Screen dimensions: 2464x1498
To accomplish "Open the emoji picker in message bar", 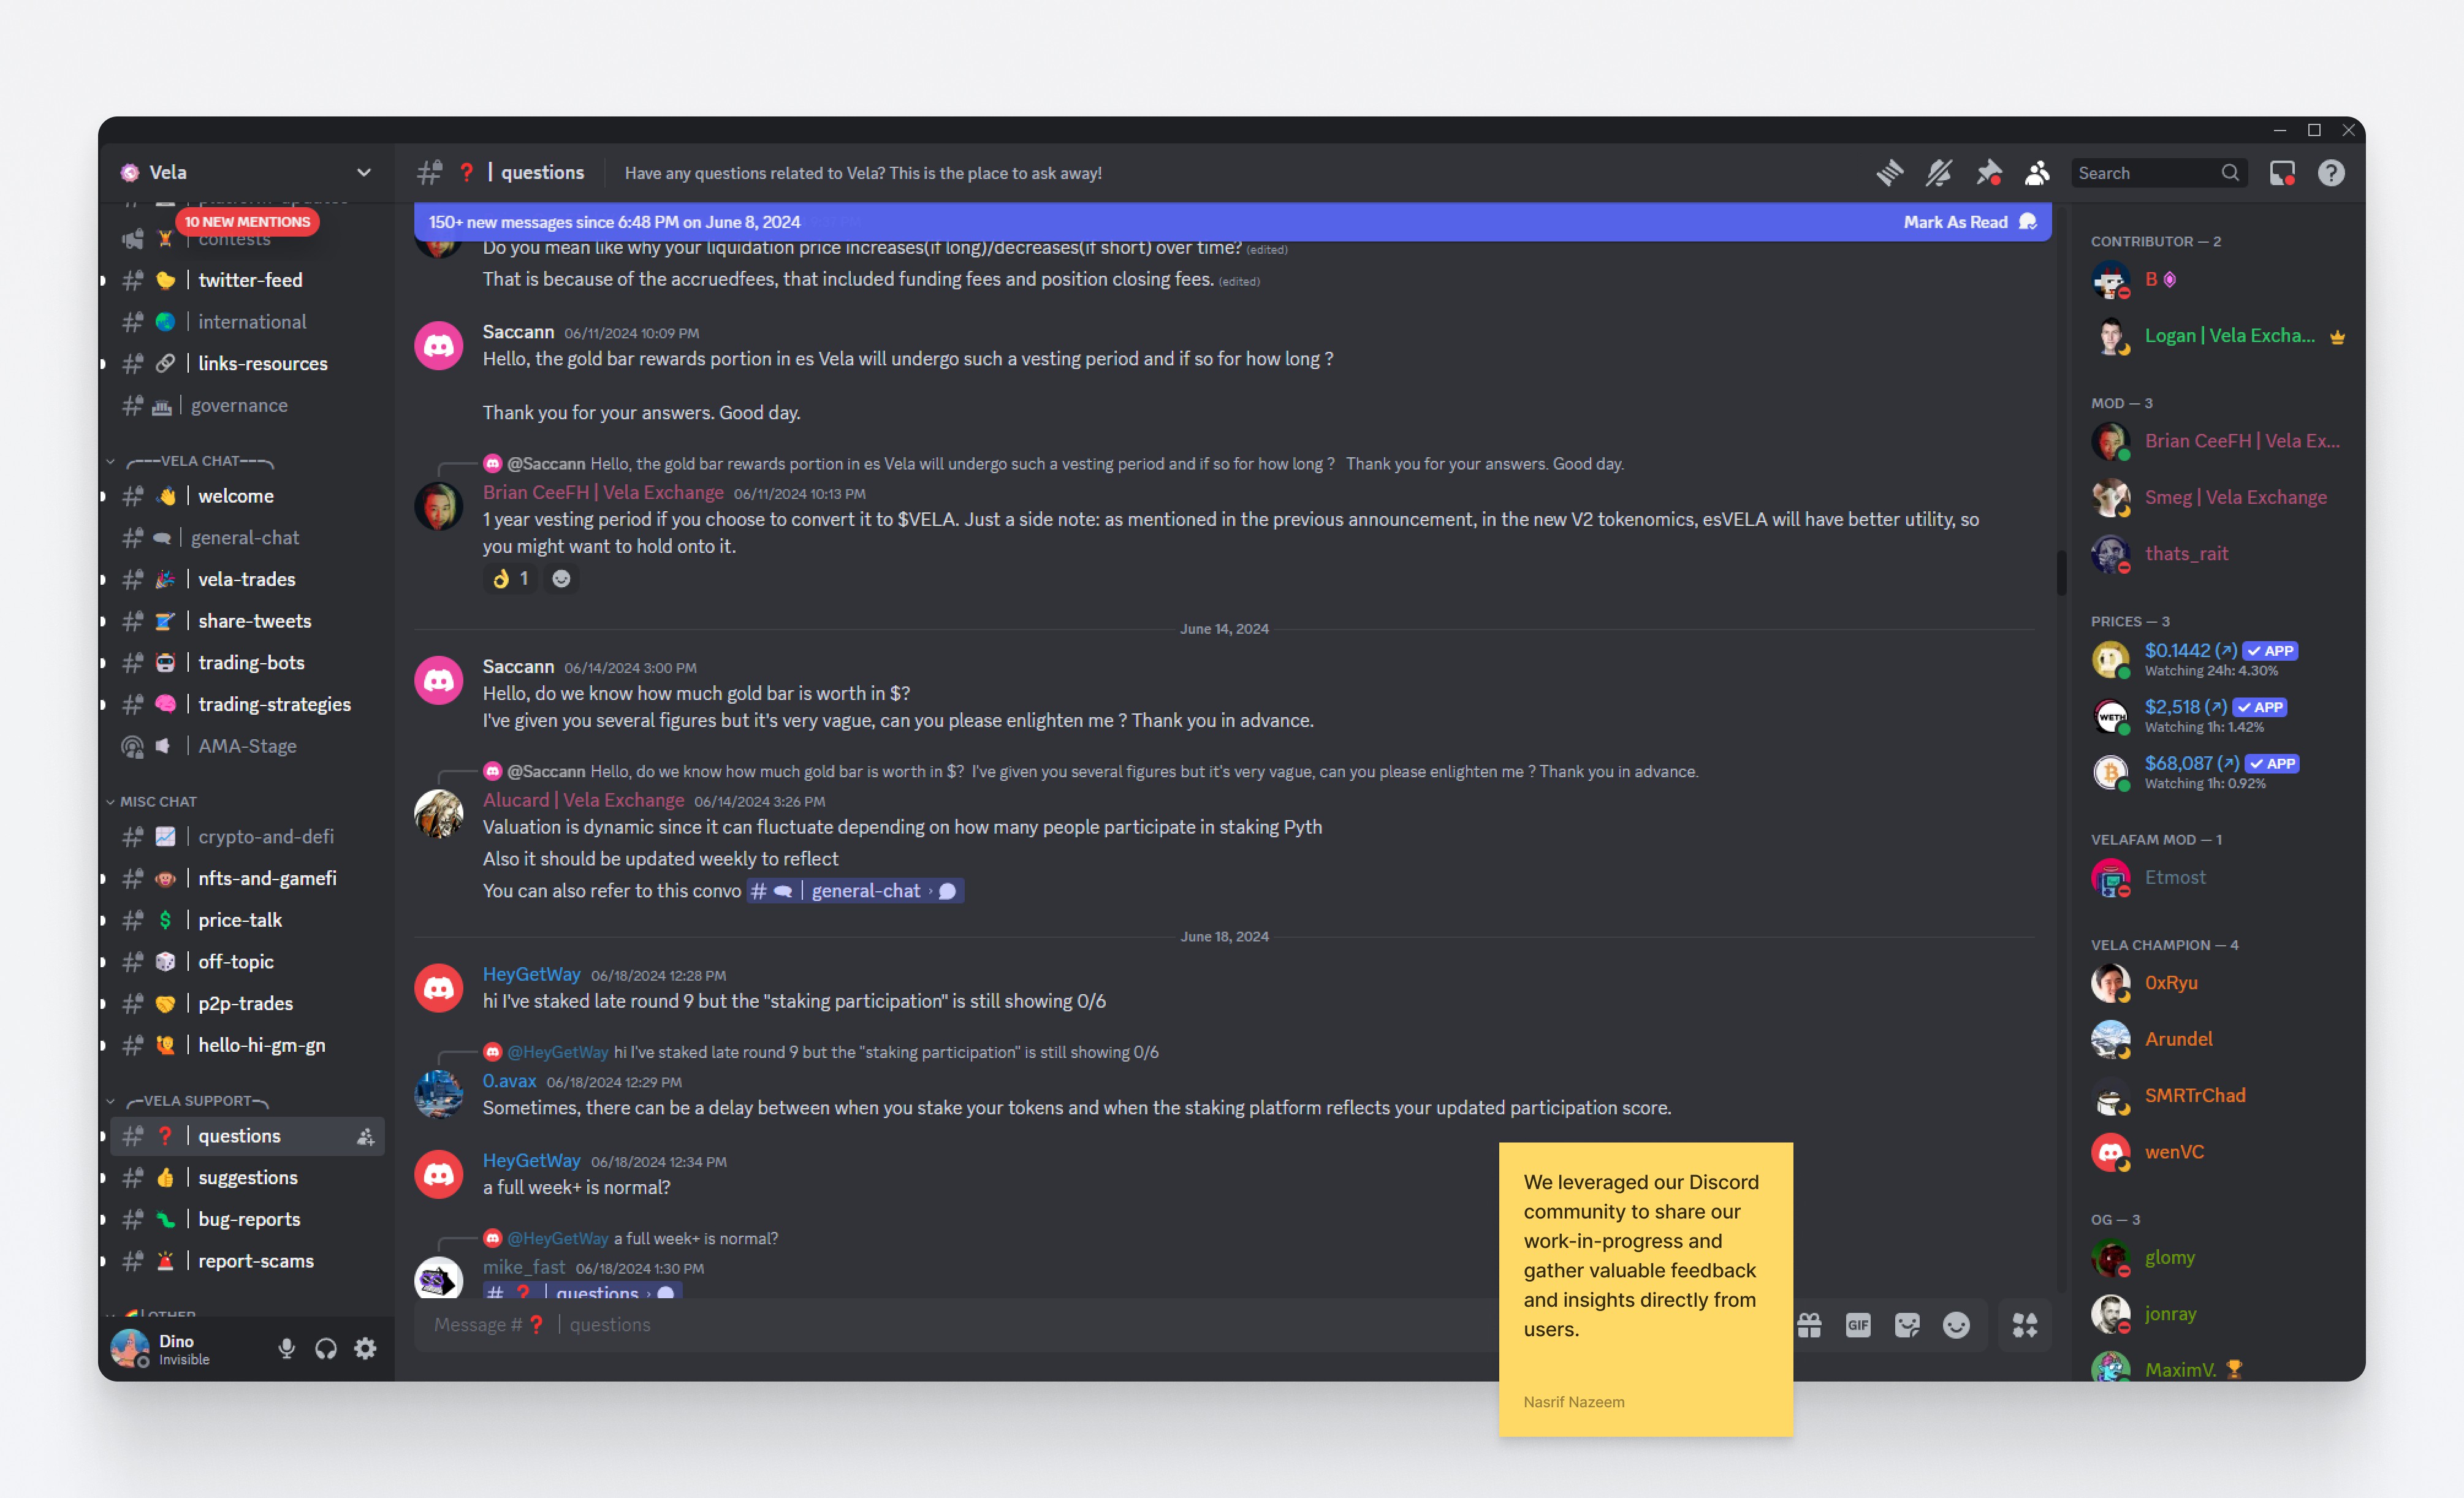I will click(x=1956, y=1325).
